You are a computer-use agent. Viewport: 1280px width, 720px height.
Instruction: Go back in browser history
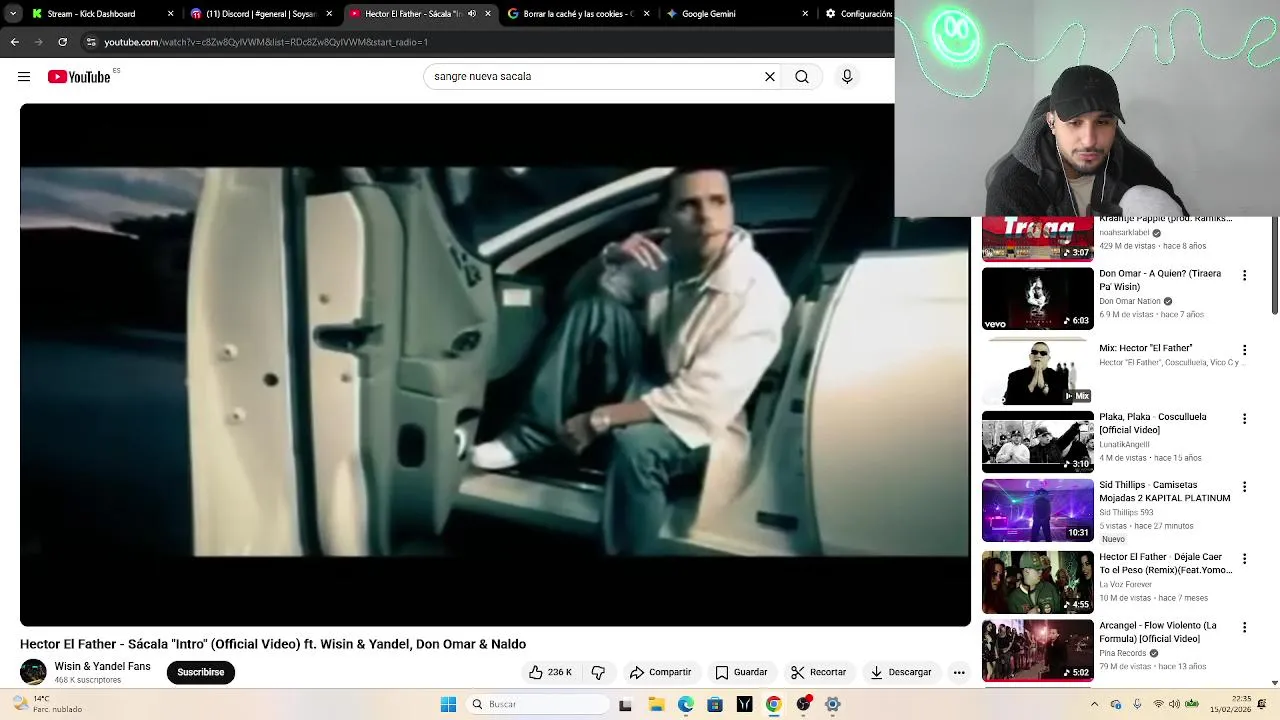click(x=14, y=42)
